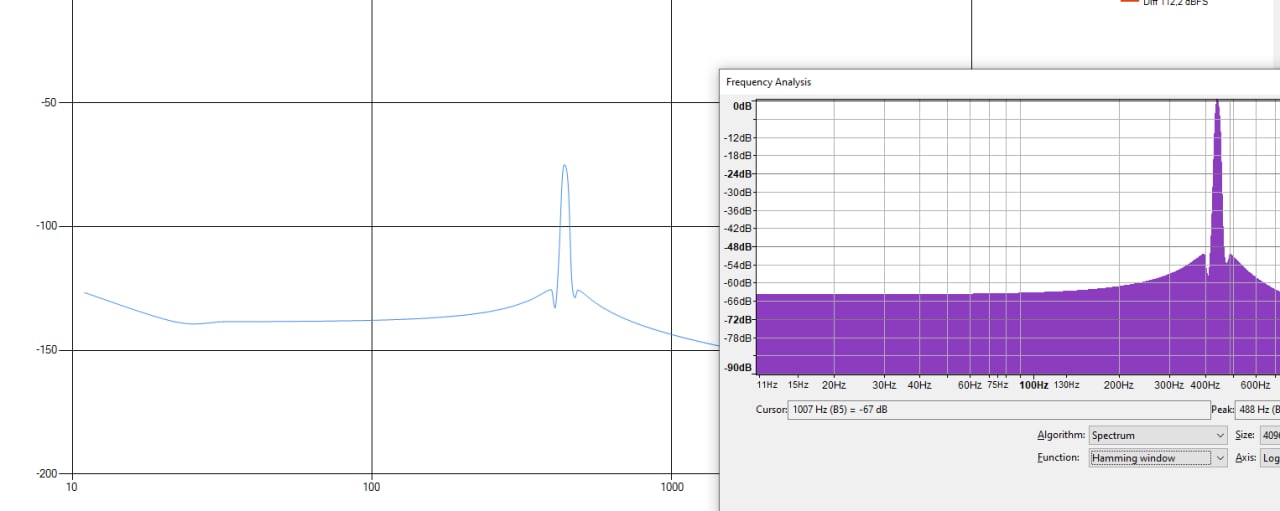
Task: Click the -72dB label on the amplitude axis
Action: [x=738, y=320]
